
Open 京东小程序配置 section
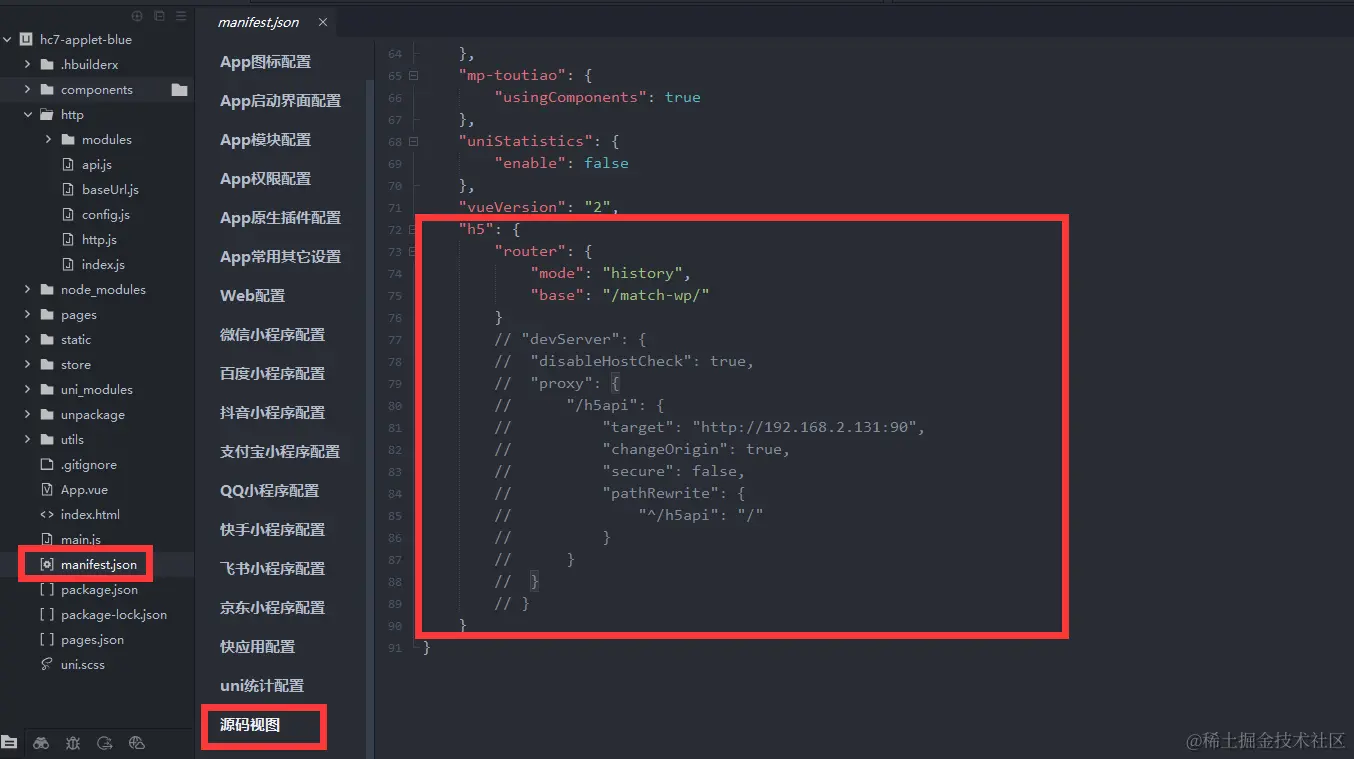[x=272, y=608]
